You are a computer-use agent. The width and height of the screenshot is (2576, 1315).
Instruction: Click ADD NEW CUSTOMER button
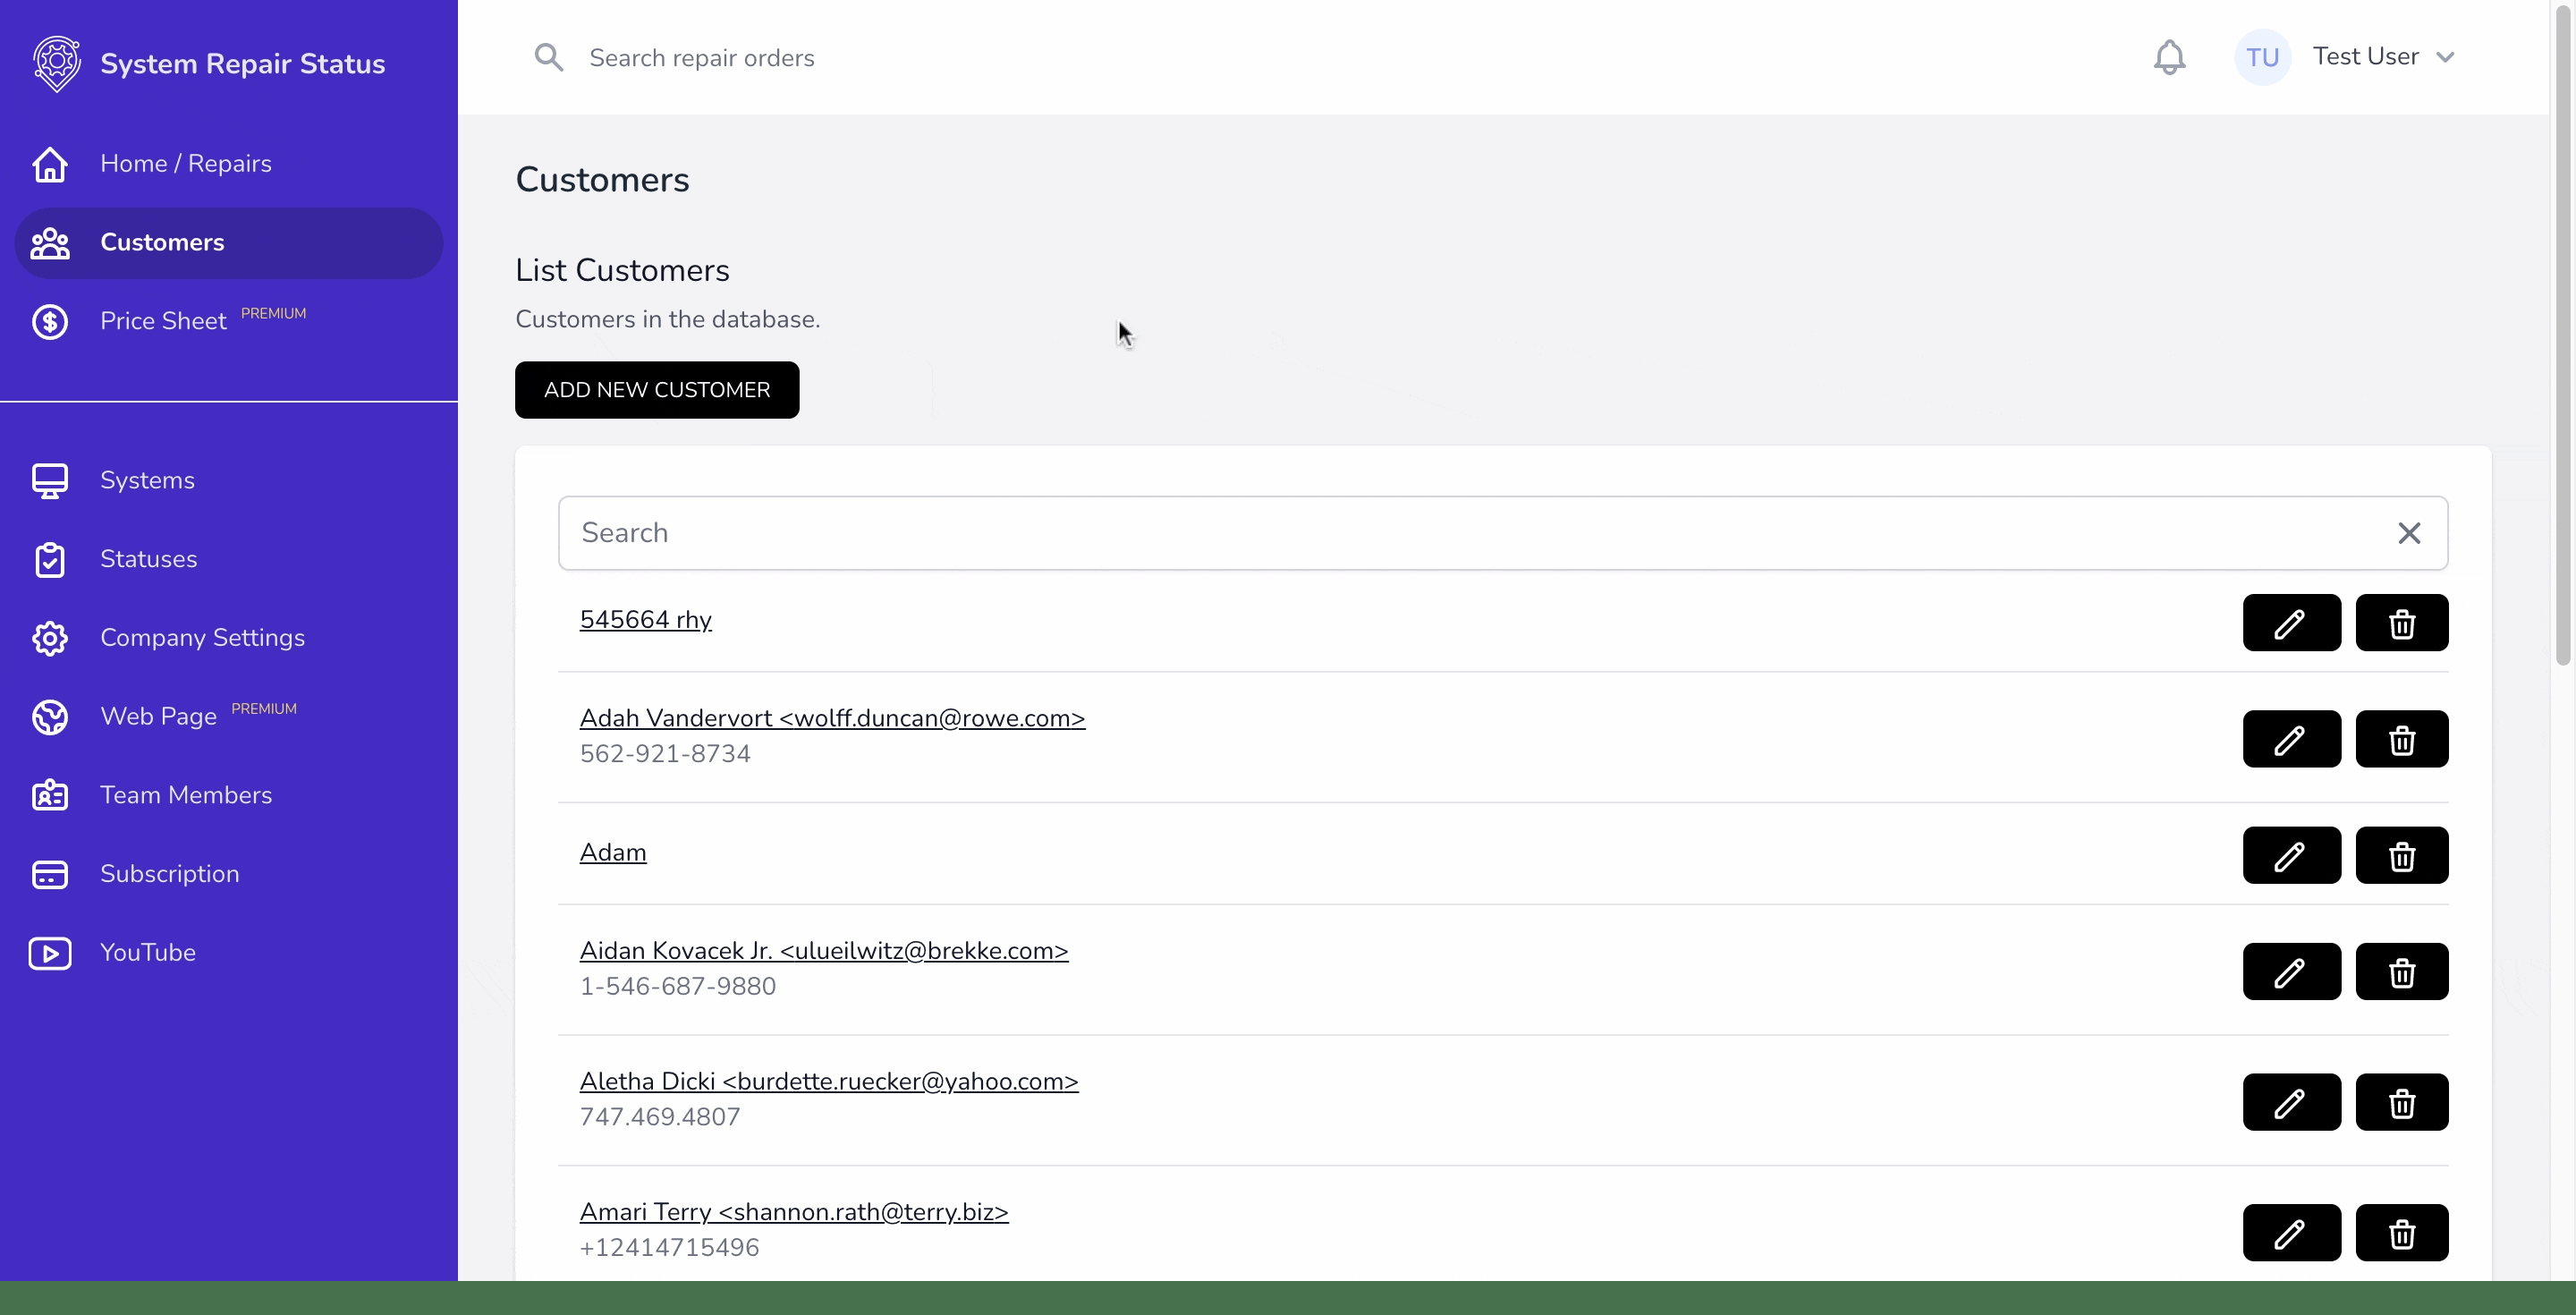click(x=657, y=390)
